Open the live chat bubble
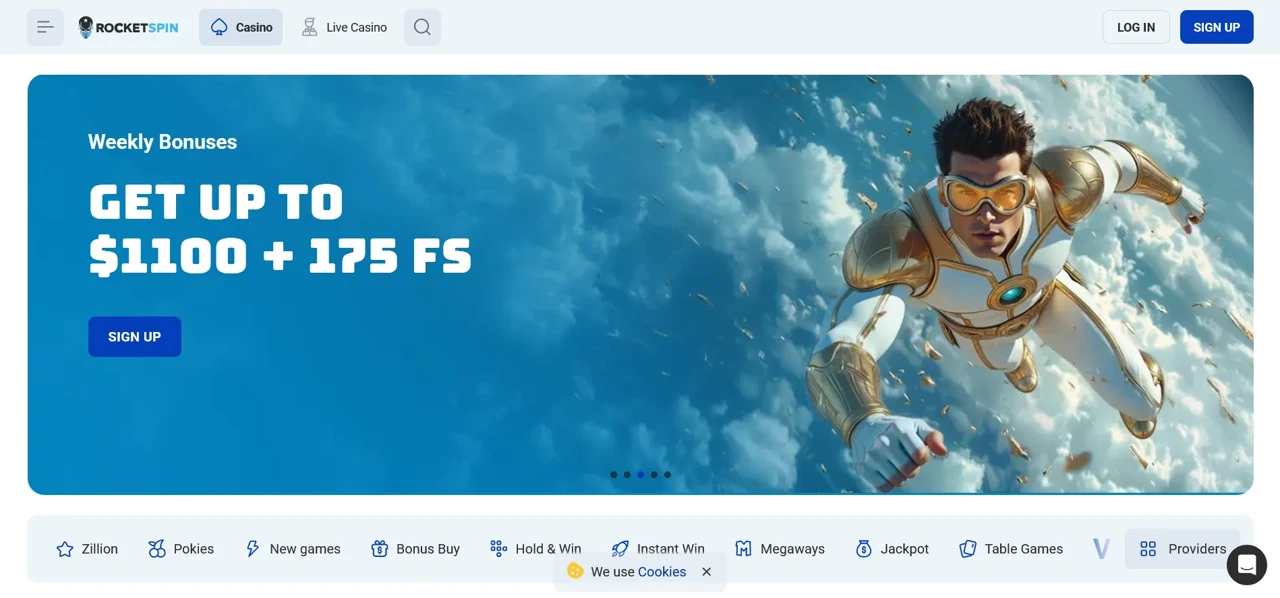This screenshot has width=1280, height=598. [1247, 565]
